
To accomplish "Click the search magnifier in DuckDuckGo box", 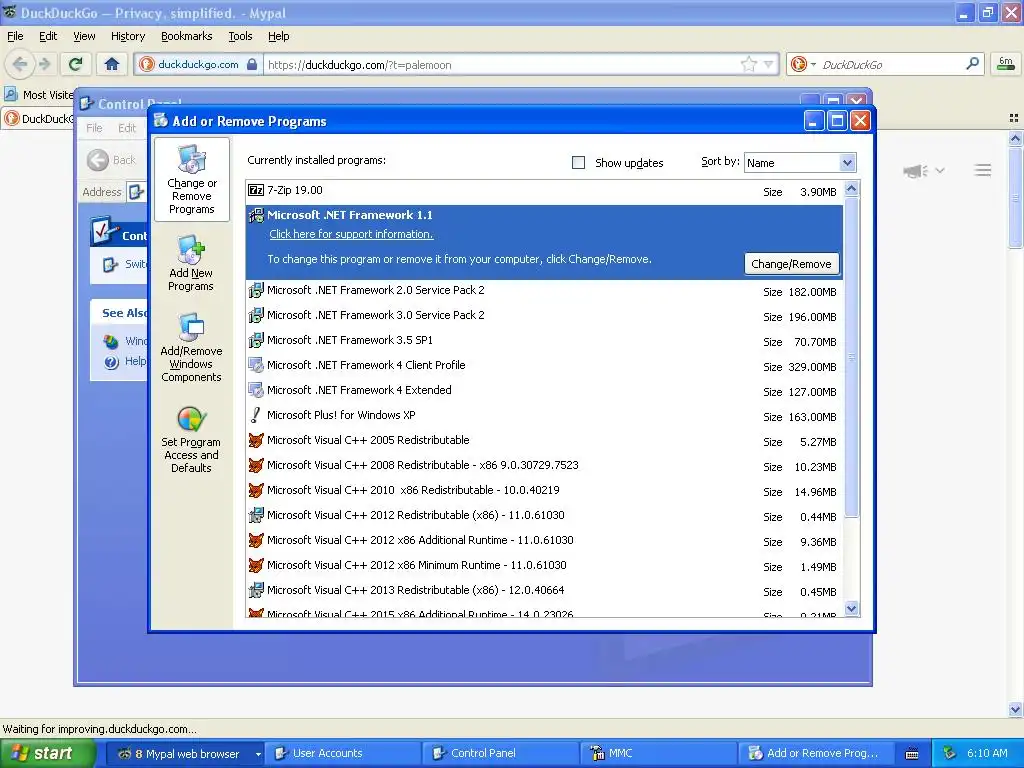I will point(972,64).
